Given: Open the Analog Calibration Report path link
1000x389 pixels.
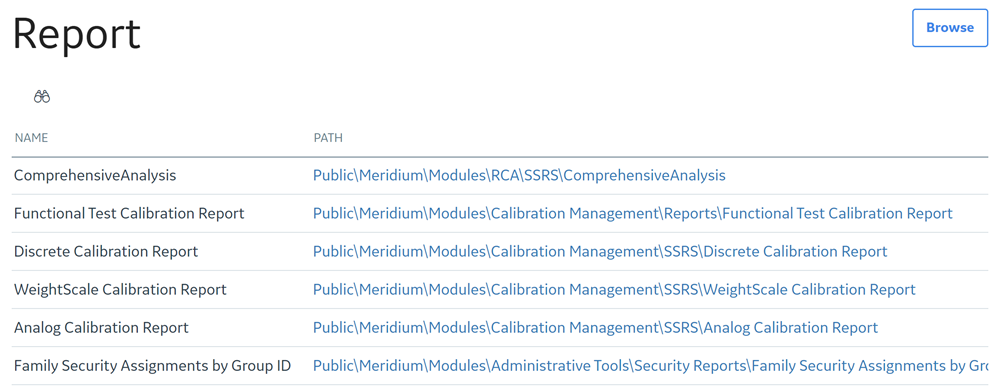Looking at the screenshot, I should [x=596, y=328].
